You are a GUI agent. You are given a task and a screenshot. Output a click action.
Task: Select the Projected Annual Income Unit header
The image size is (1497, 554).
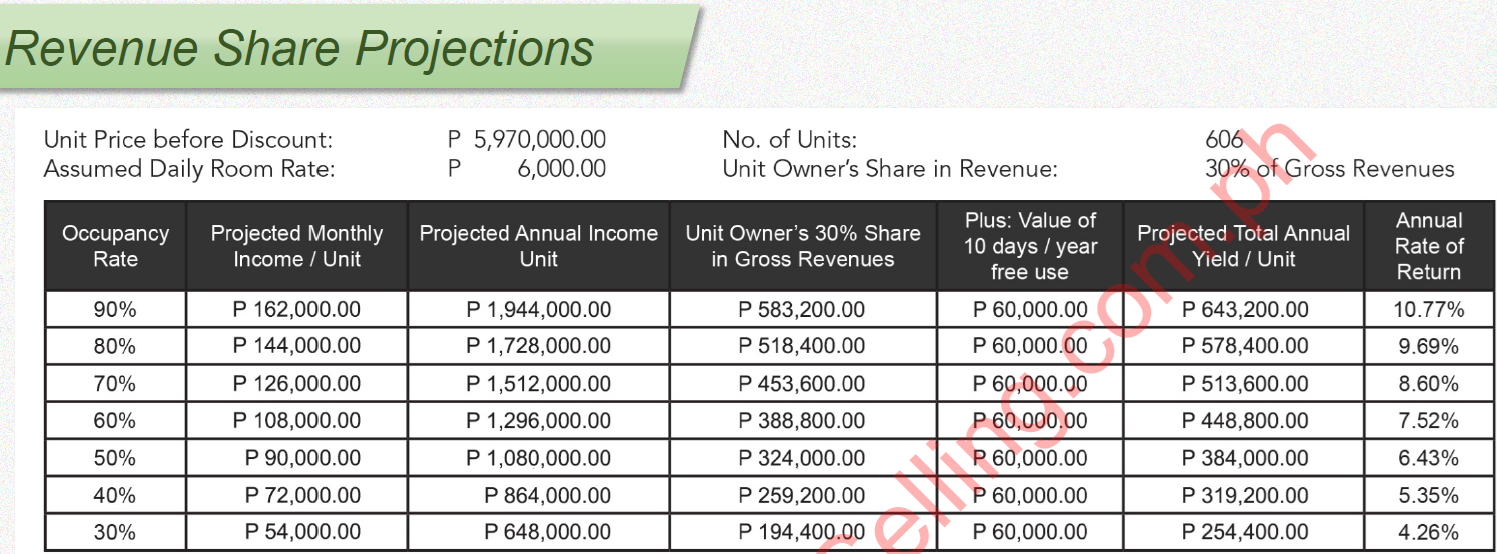pyautogui.click(x=538, y=246)
